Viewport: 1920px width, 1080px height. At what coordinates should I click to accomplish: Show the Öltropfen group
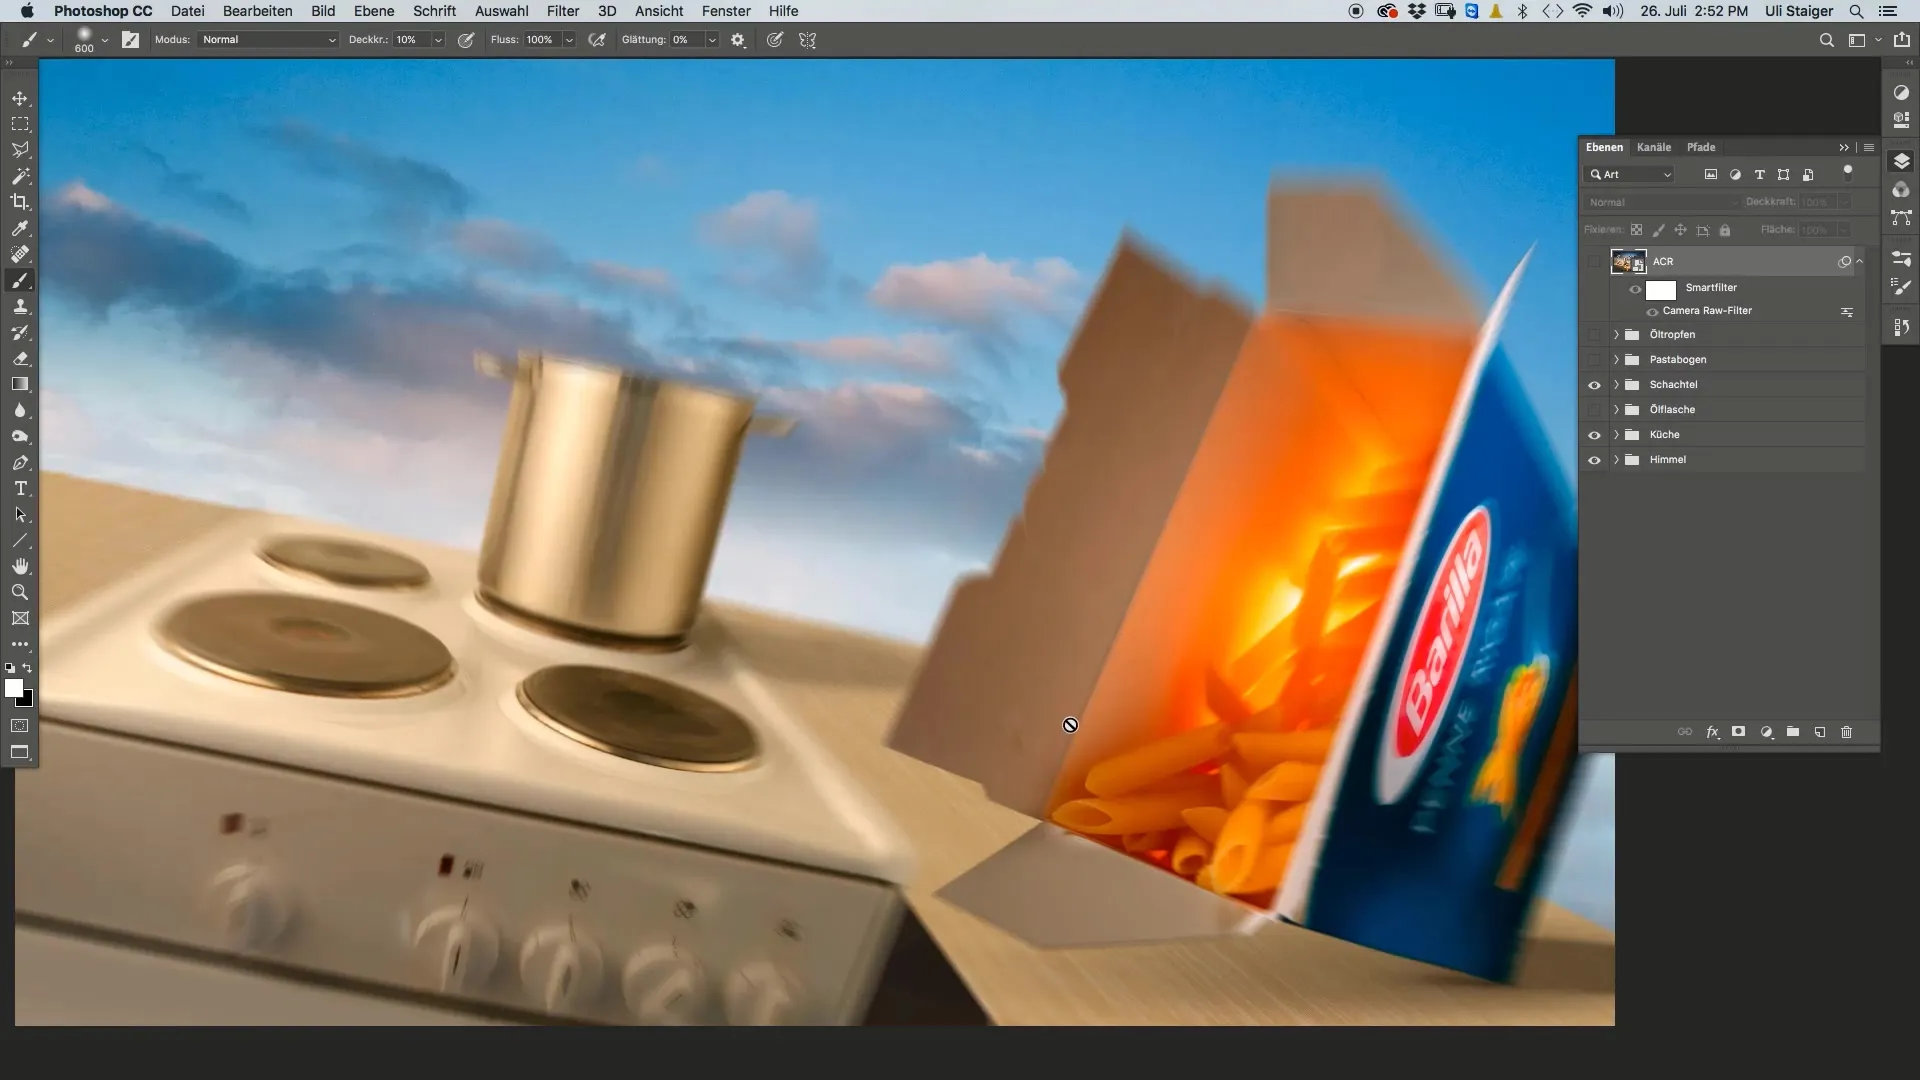[x=1594, y=335]
